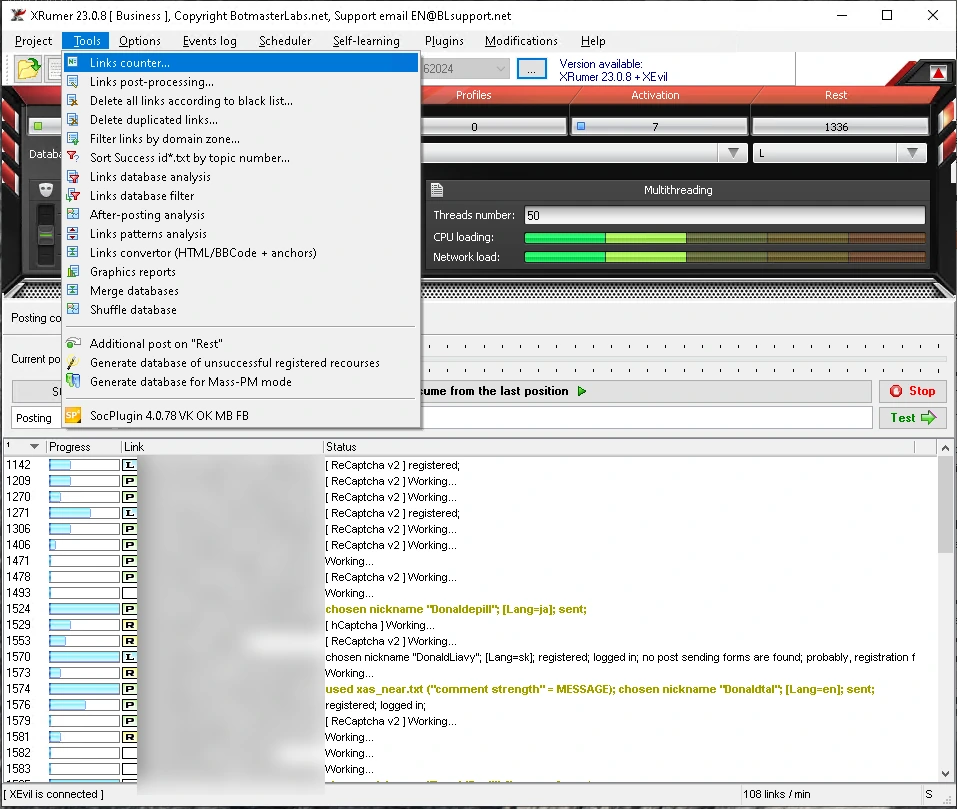Image resolution: width=957 pixels, height=809 pixels.
Task: Click the Profiles tab header
Action: 474,95
